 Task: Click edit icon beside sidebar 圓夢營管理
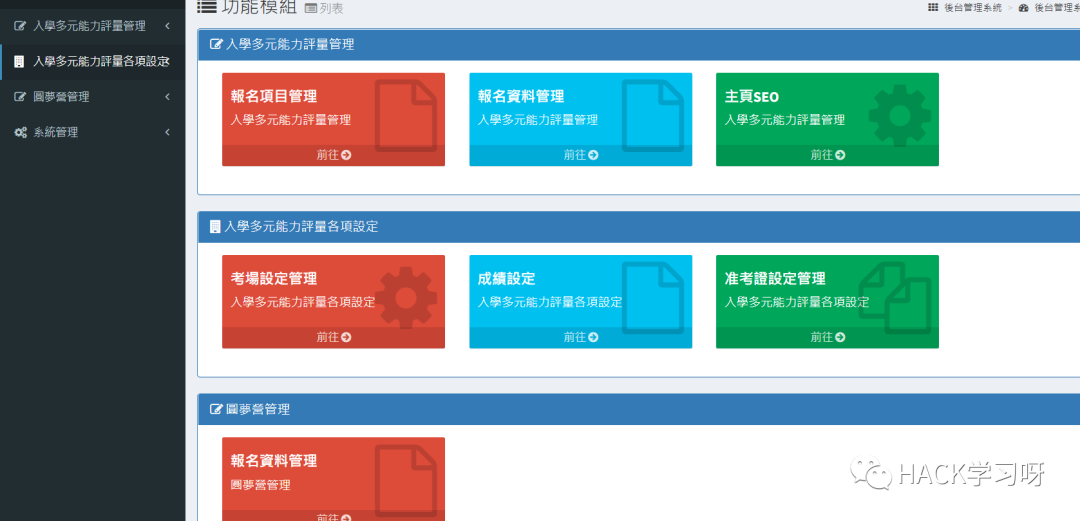pyautogui.click(x=20, y=97)
